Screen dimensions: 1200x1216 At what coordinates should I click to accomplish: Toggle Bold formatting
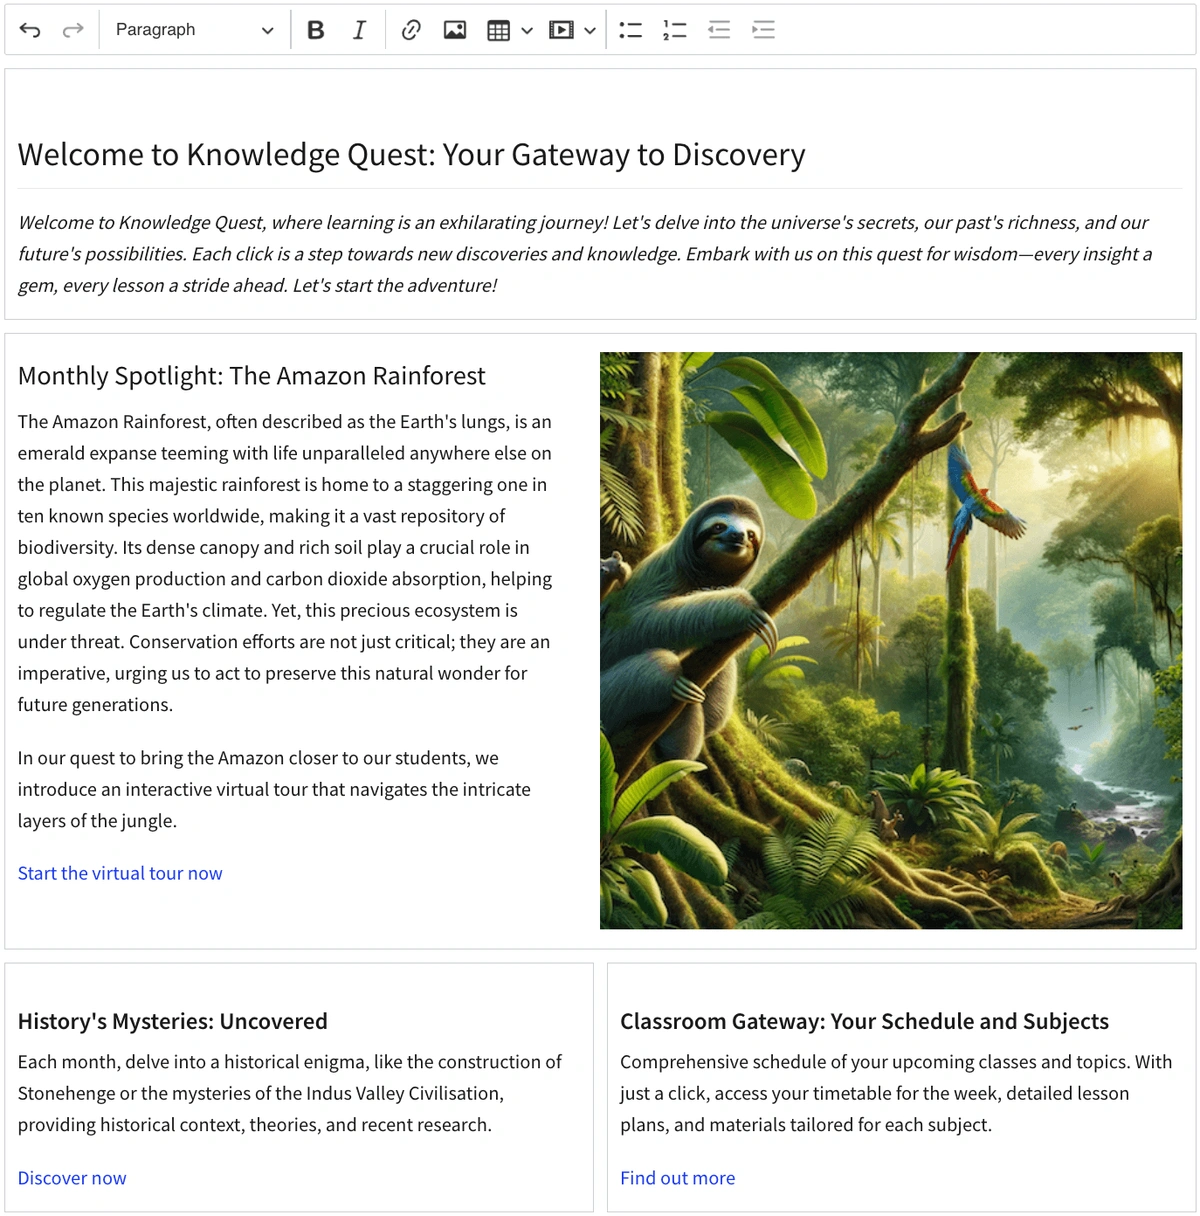click(316, 30)
